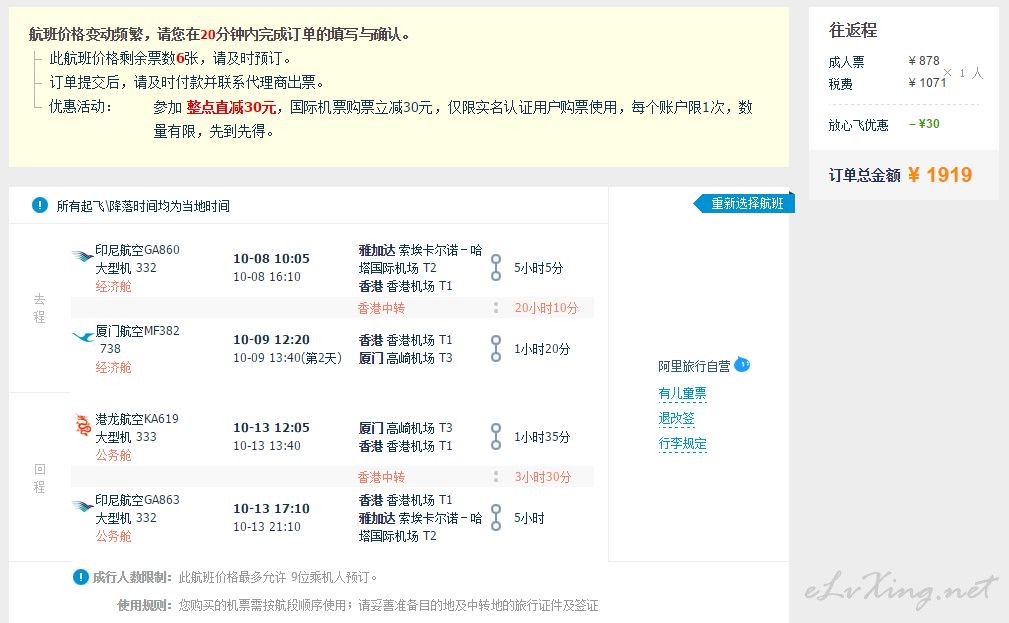The height and width of the screenshot is (623, 1009).
Task: Open the 行李规定 link
Action: pos(682,443)
